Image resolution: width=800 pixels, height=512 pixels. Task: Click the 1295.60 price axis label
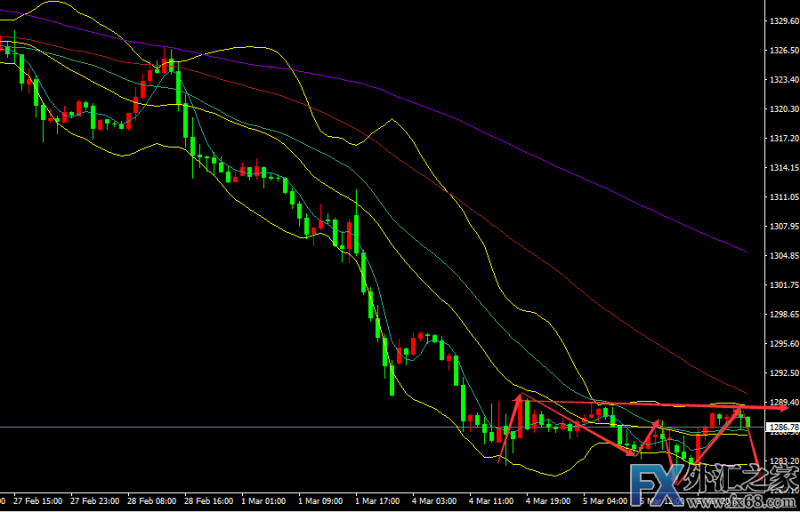tap(785, 344)
